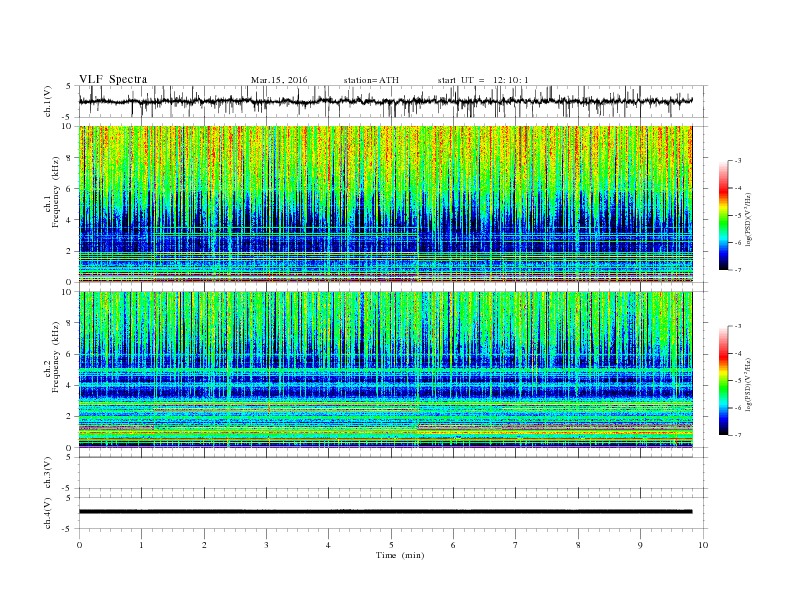This screenshot has height=612, width=792.
Task: Click the "-3" label on ch.1 colorbar
Action: (738, 161)
